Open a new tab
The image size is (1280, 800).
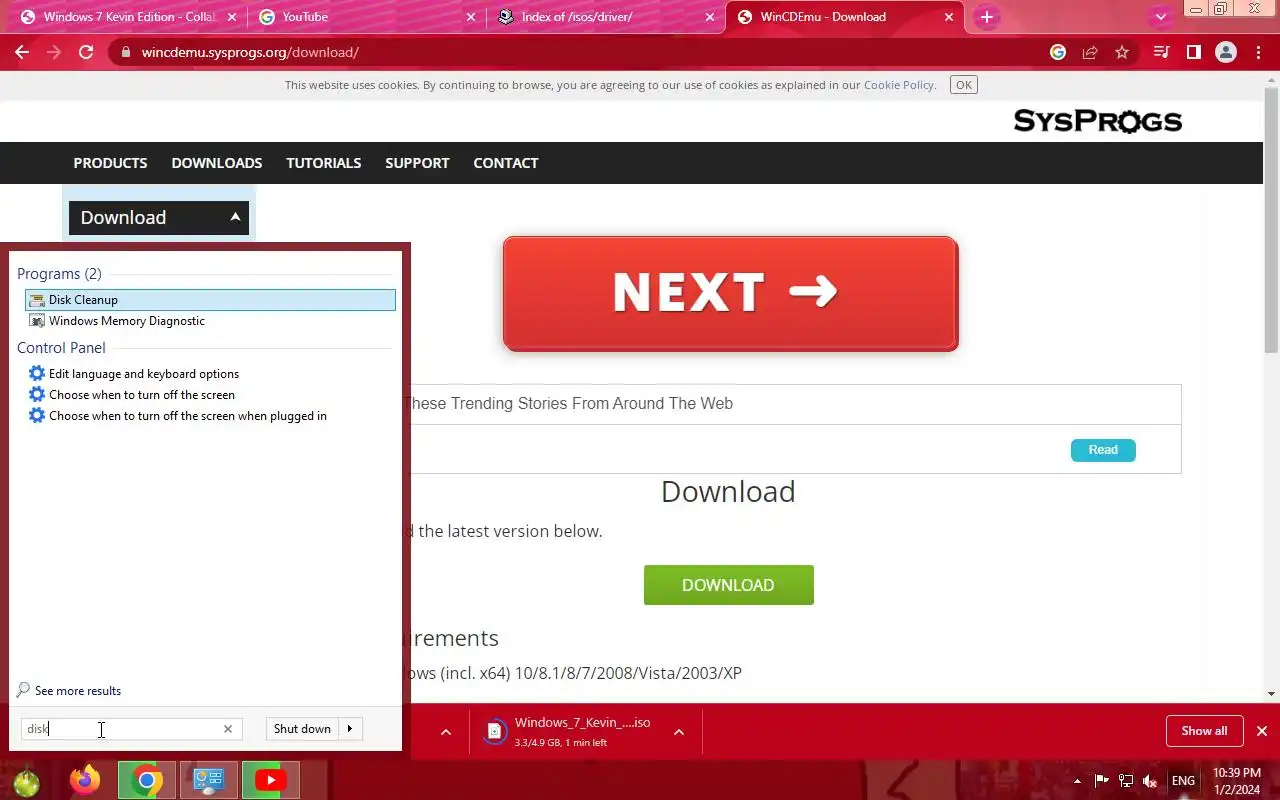tap(987, 17)
